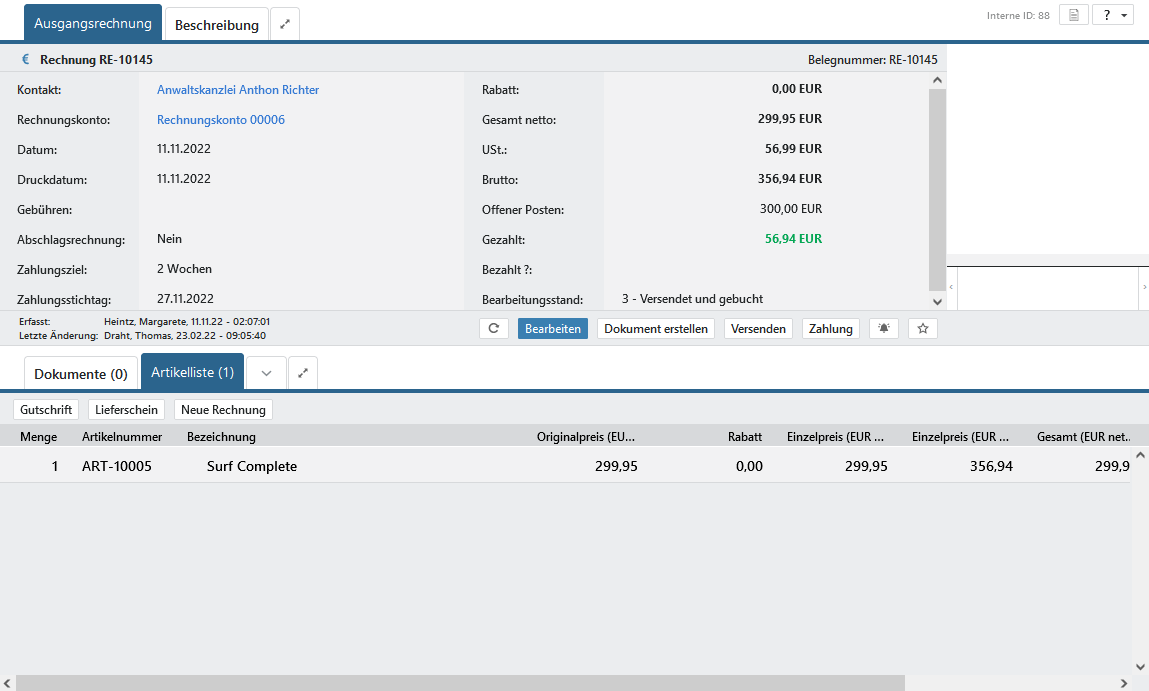
Task: Click the Bearbeiten button
Action: point(553,329)
